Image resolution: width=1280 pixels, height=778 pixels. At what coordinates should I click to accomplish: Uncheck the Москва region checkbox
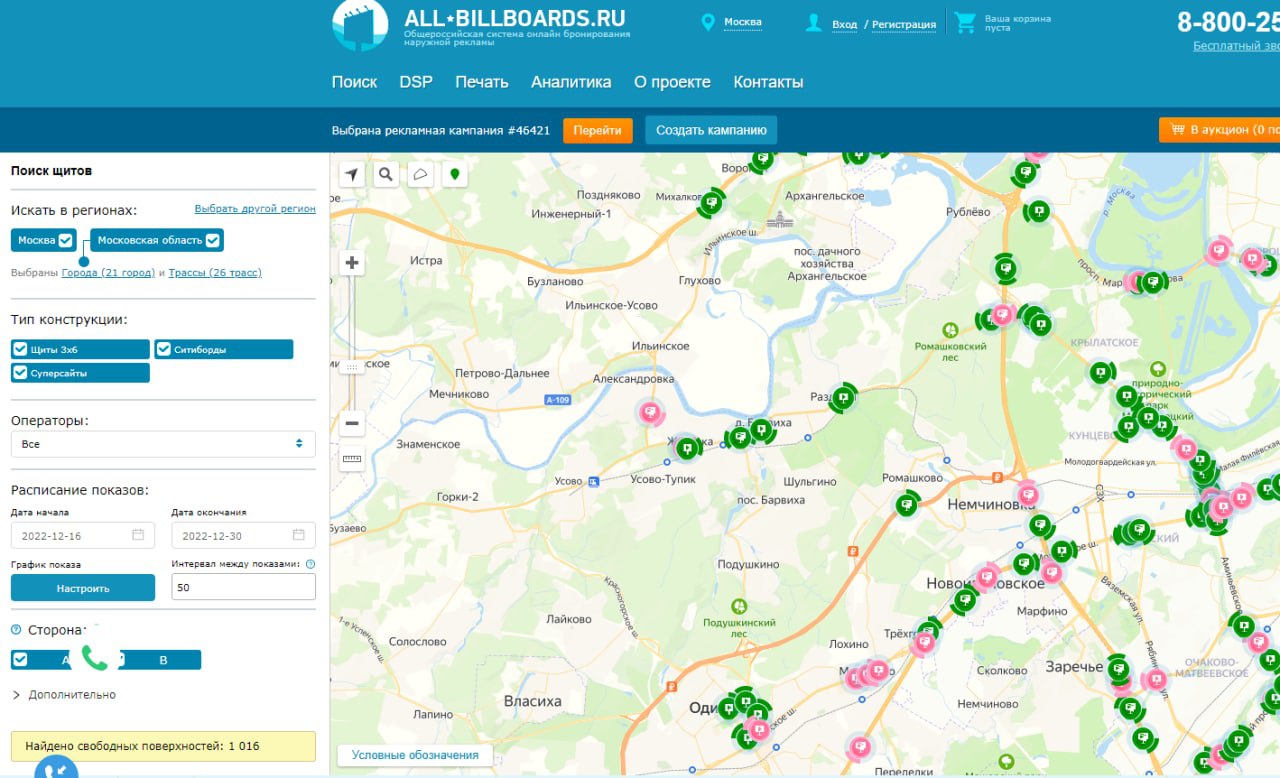pyautogui.click(x=65, y=240)
